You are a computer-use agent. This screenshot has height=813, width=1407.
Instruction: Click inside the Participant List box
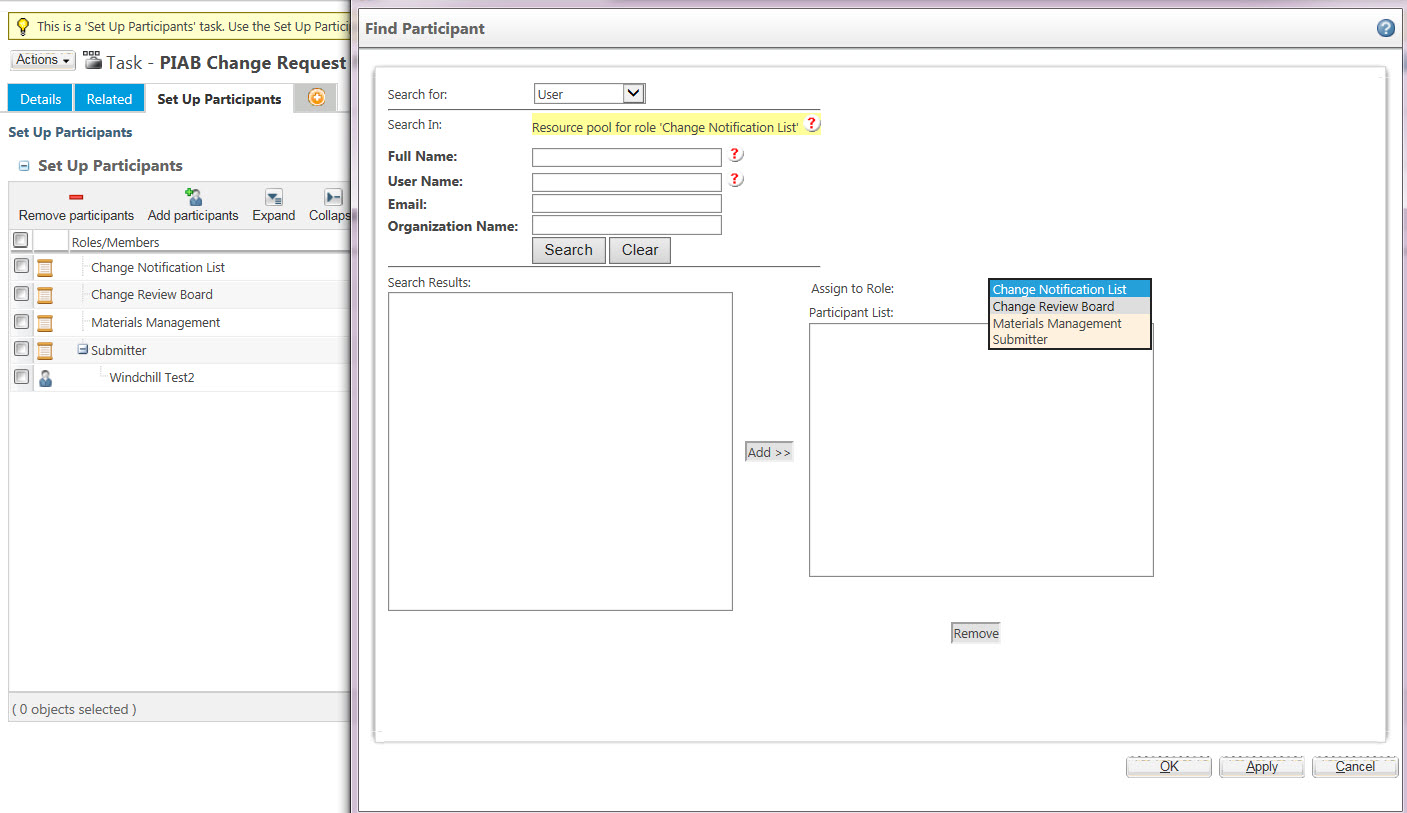(x=981, y=450)
